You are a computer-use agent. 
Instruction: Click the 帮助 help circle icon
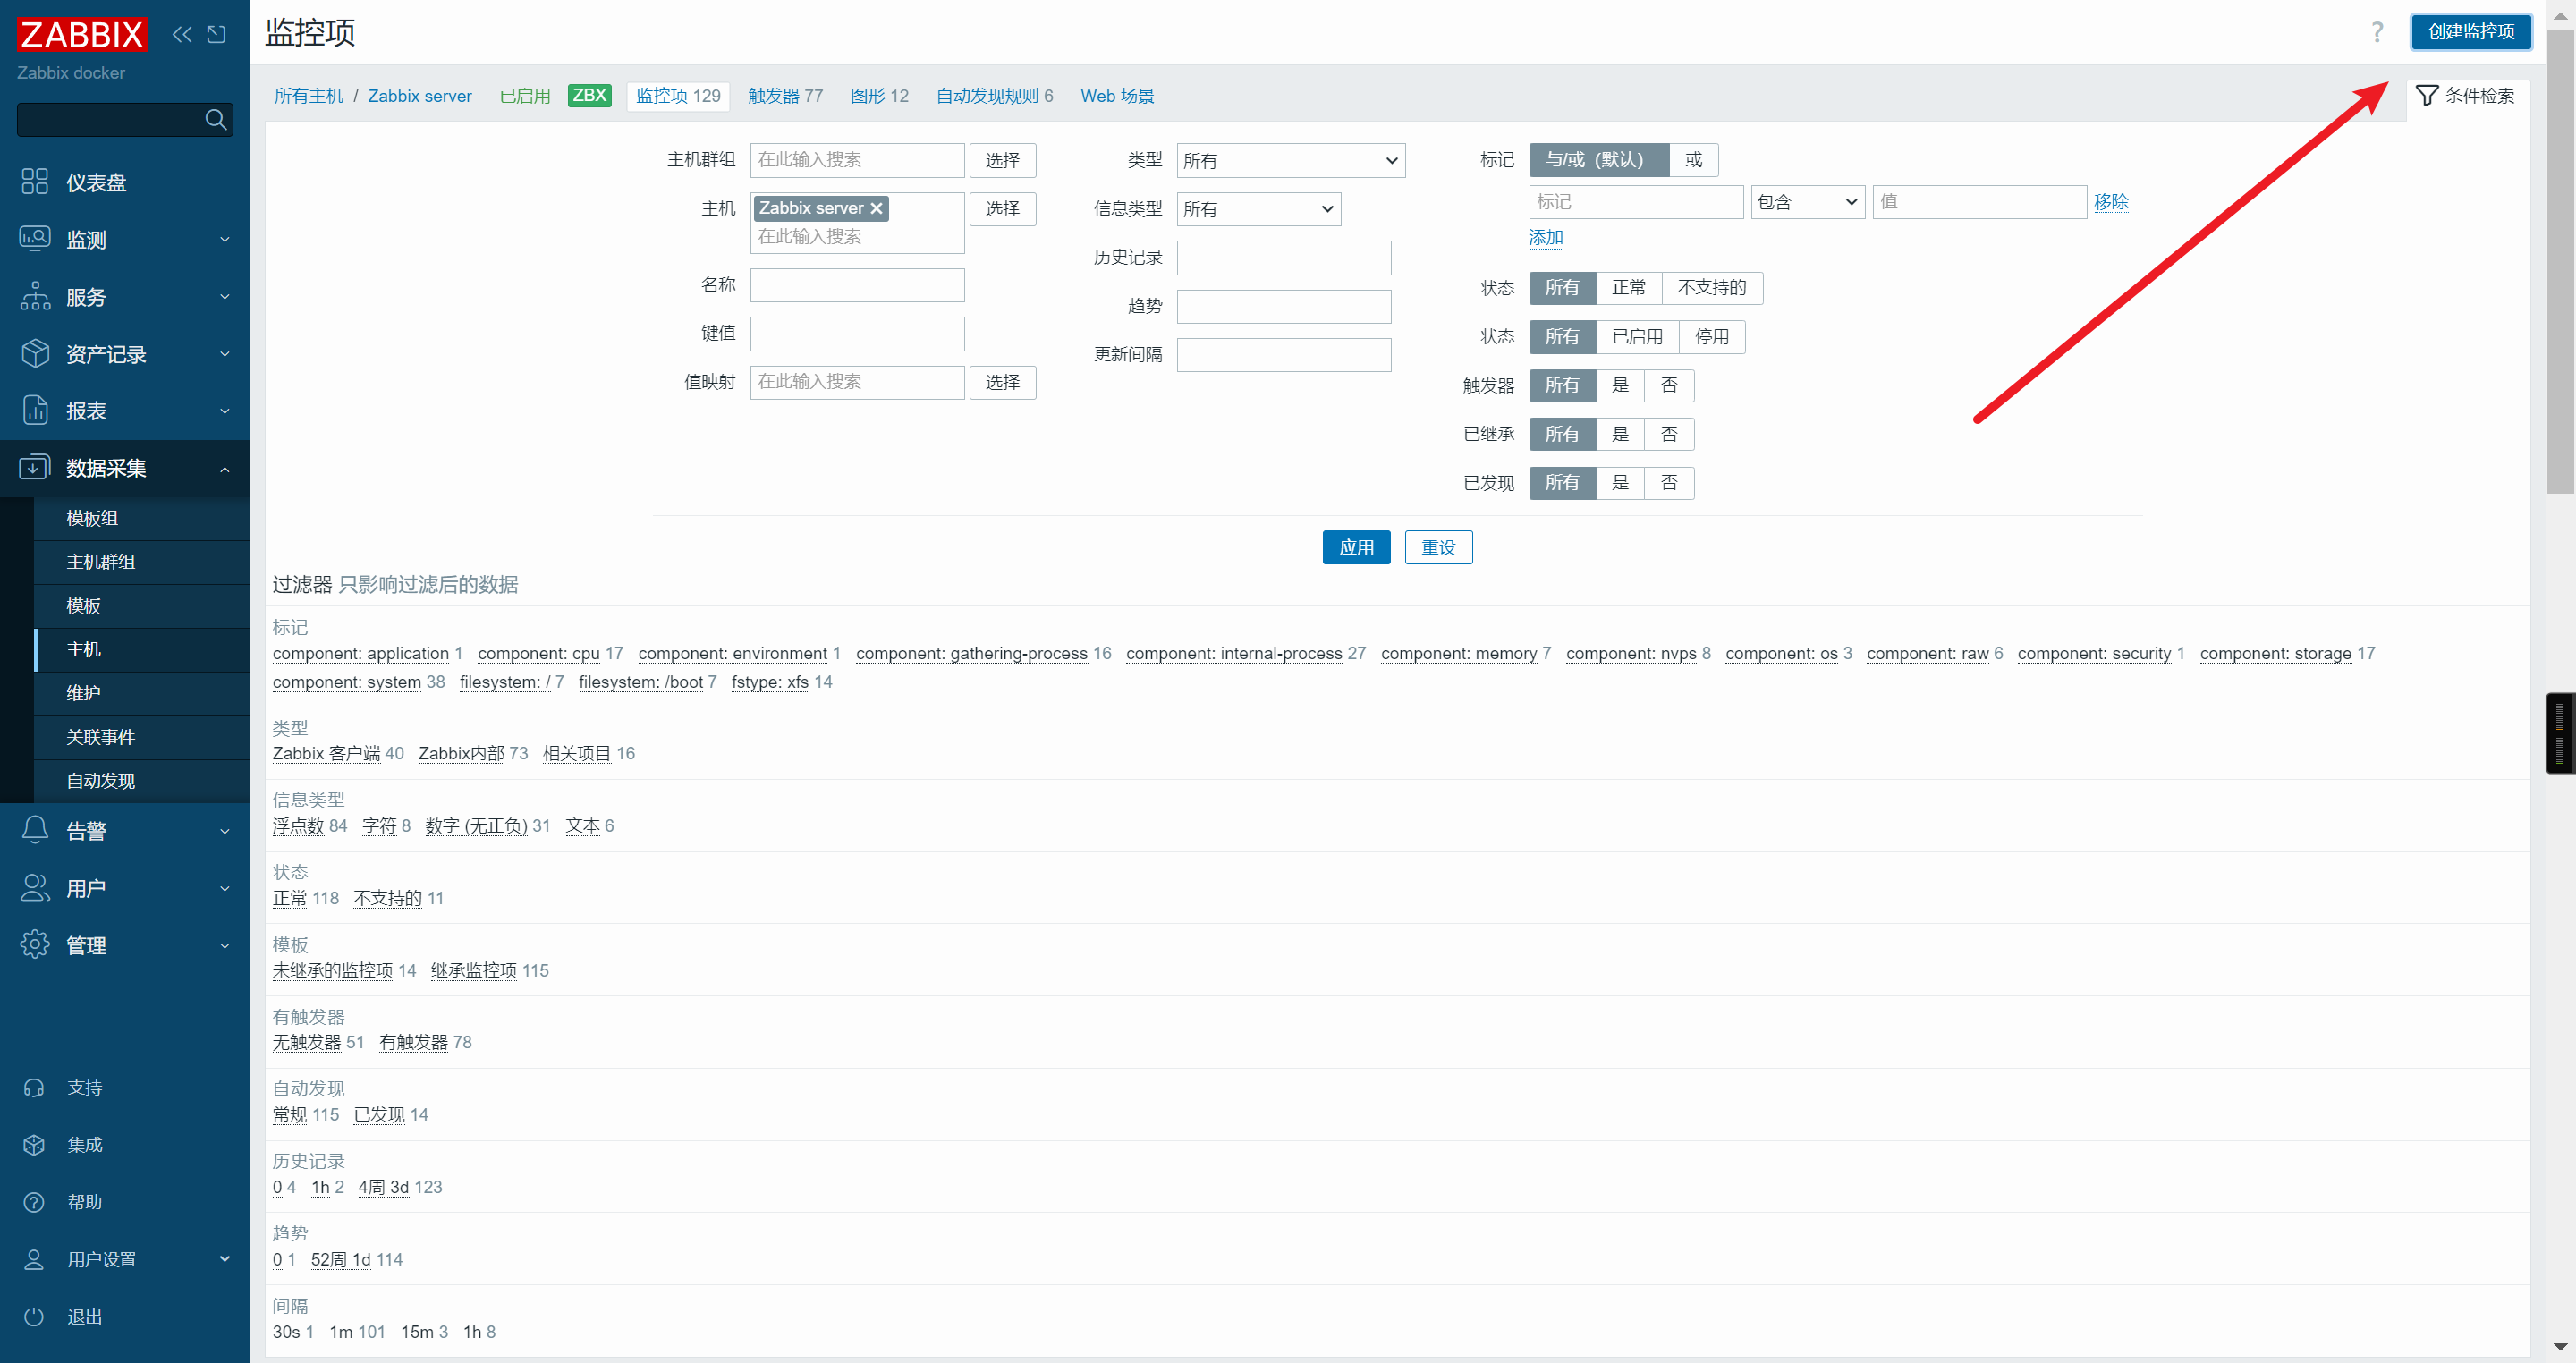pyautogui.click(x=34, y=1202)
